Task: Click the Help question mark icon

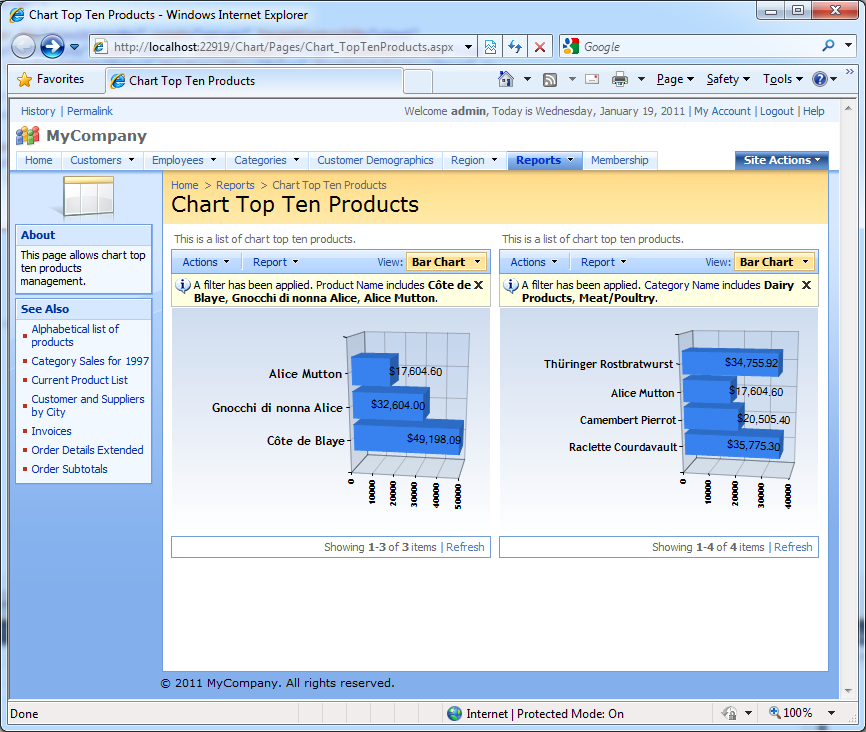Action: click(x=820, y=80)
